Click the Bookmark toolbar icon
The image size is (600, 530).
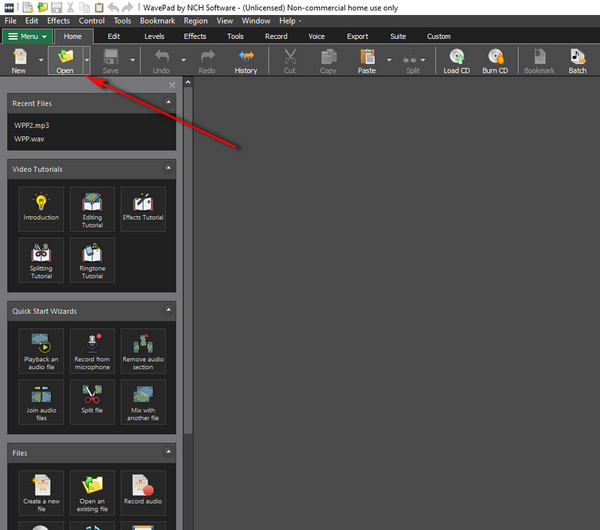coord(539,60)
